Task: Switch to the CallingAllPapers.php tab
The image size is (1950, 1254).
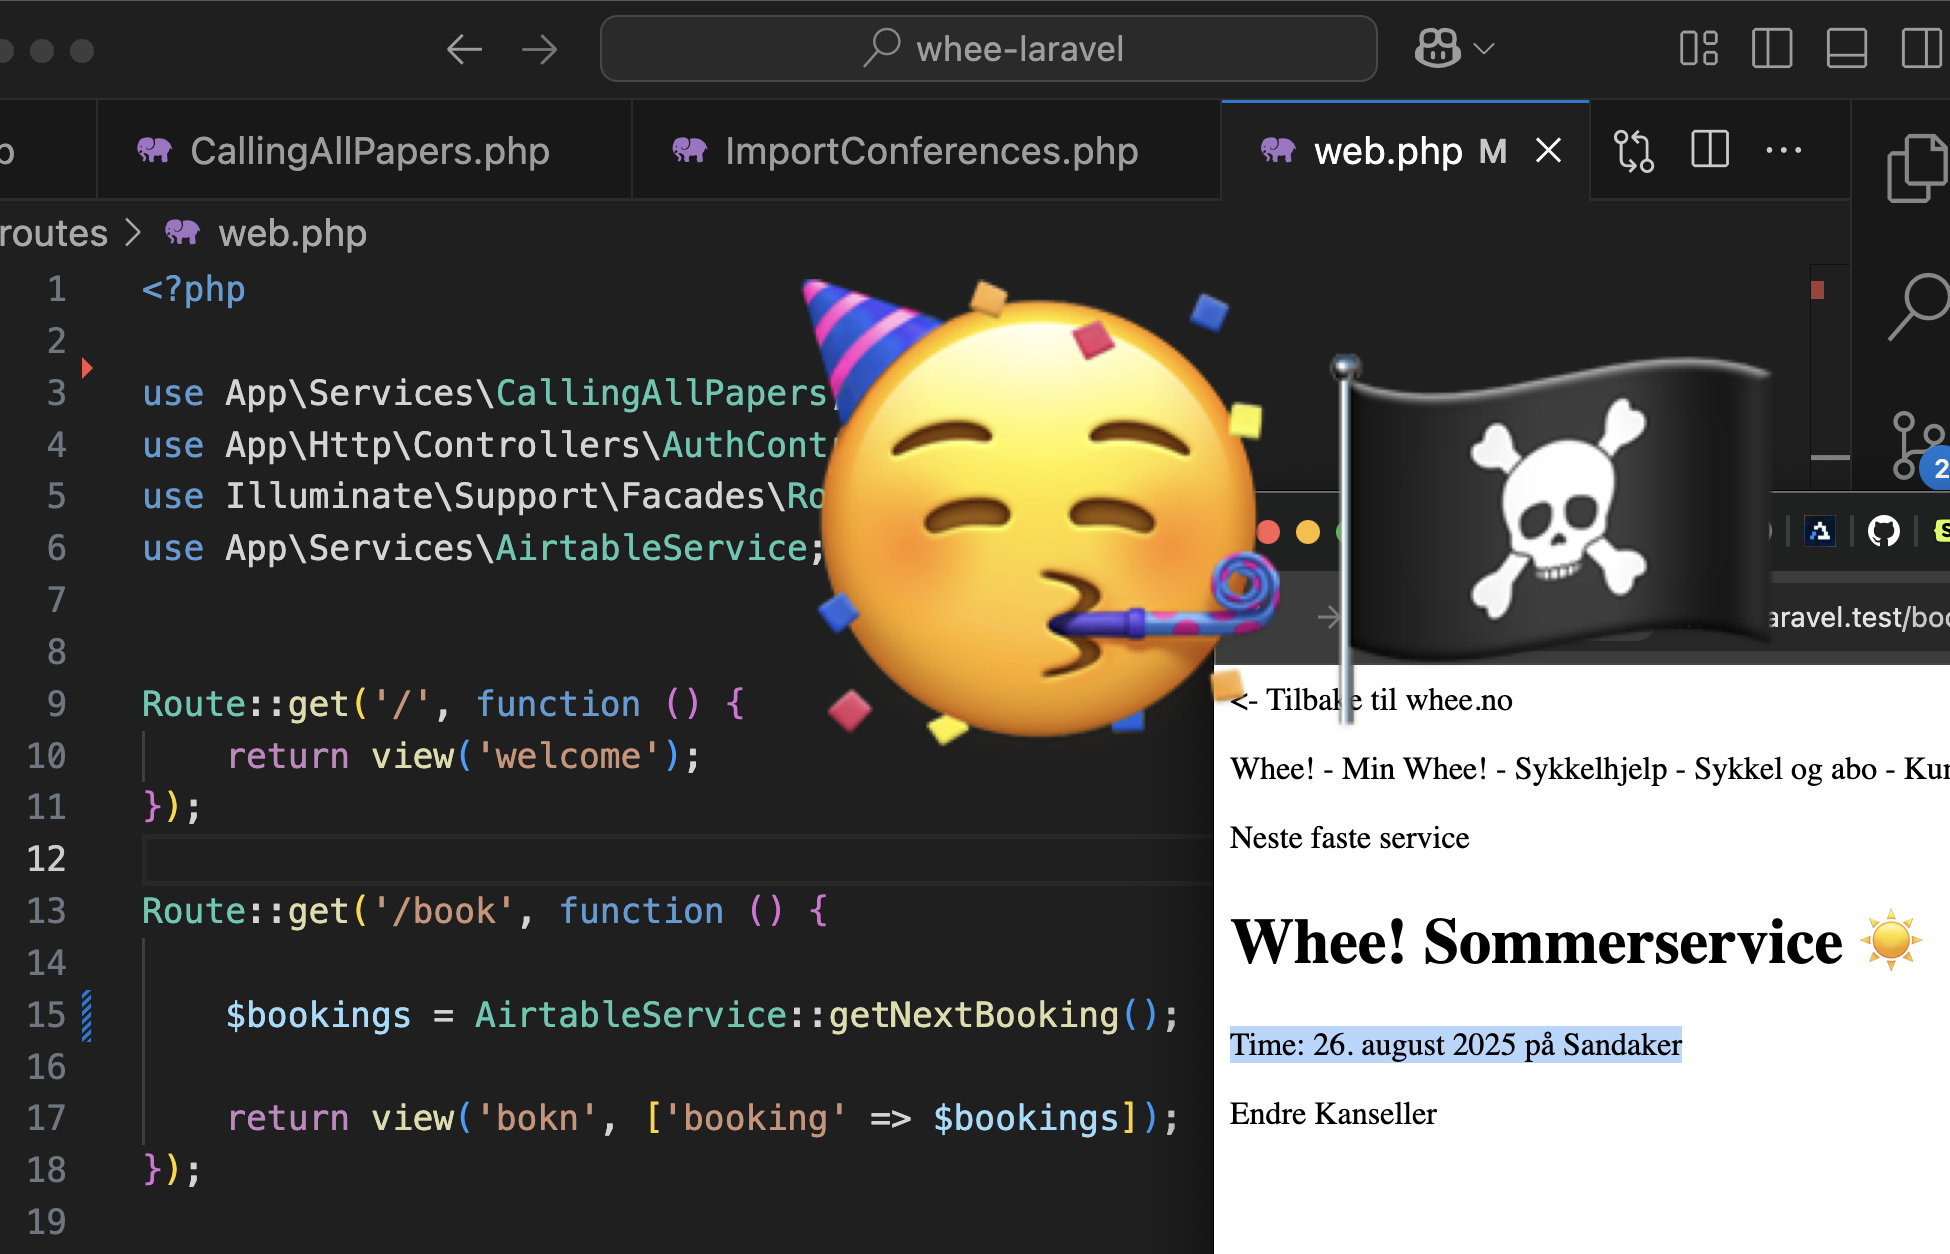Action: pos(365,151)
